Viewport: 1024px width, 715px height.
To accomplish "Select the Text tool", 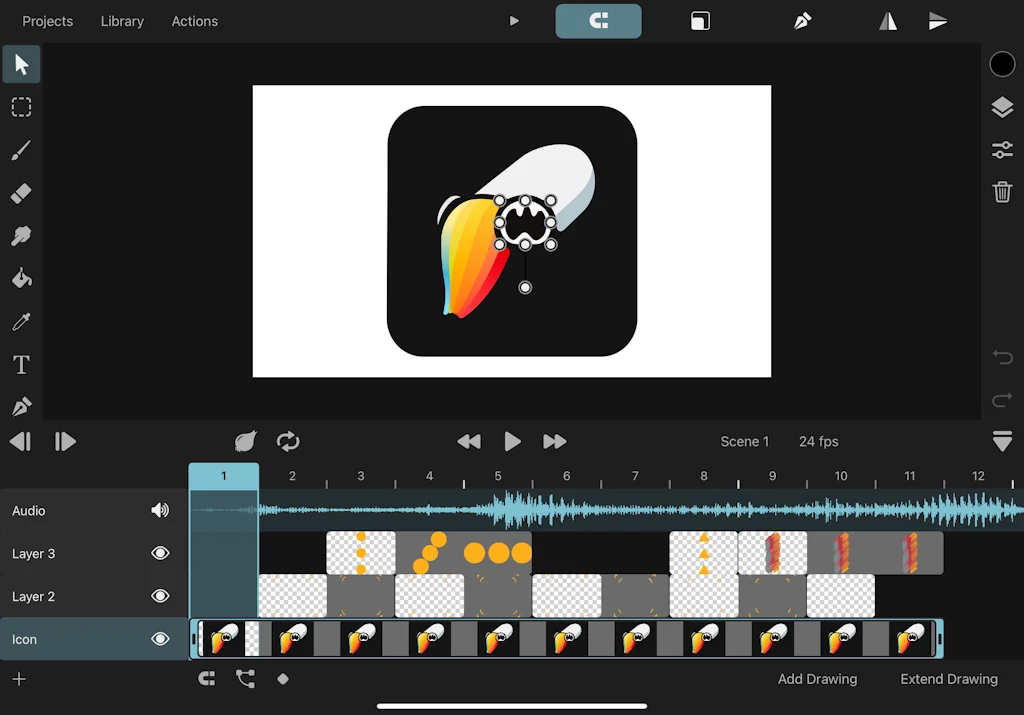I will tap(21, 364).
